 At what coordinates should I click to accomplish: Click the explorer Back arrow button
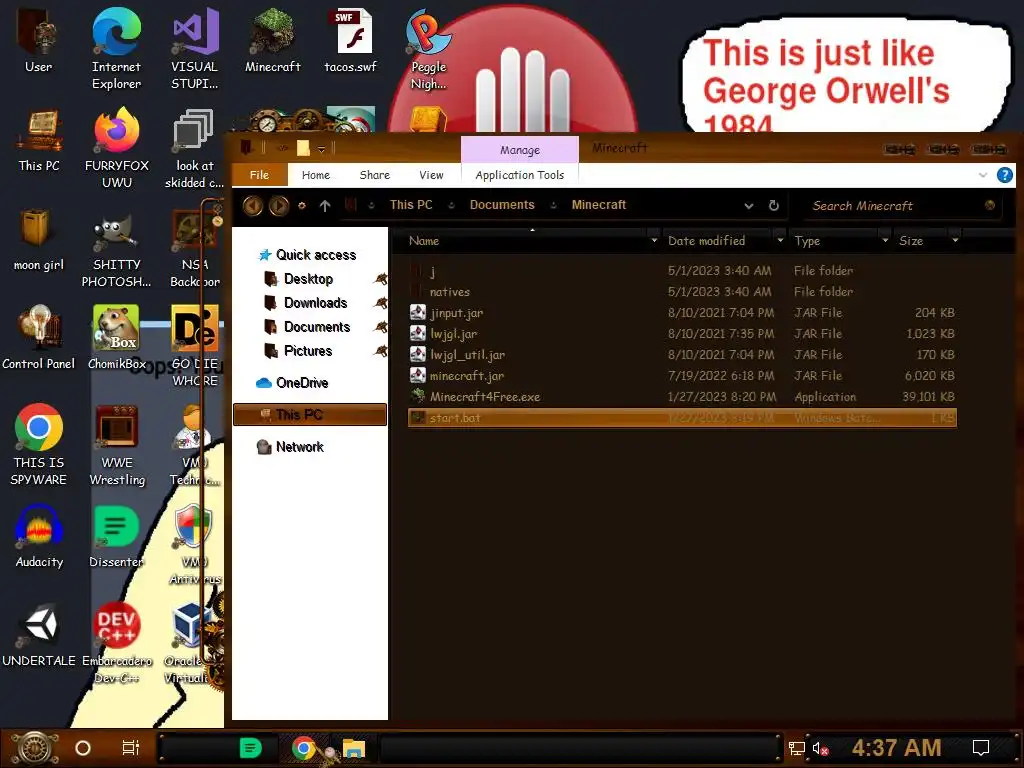(253, 206)
